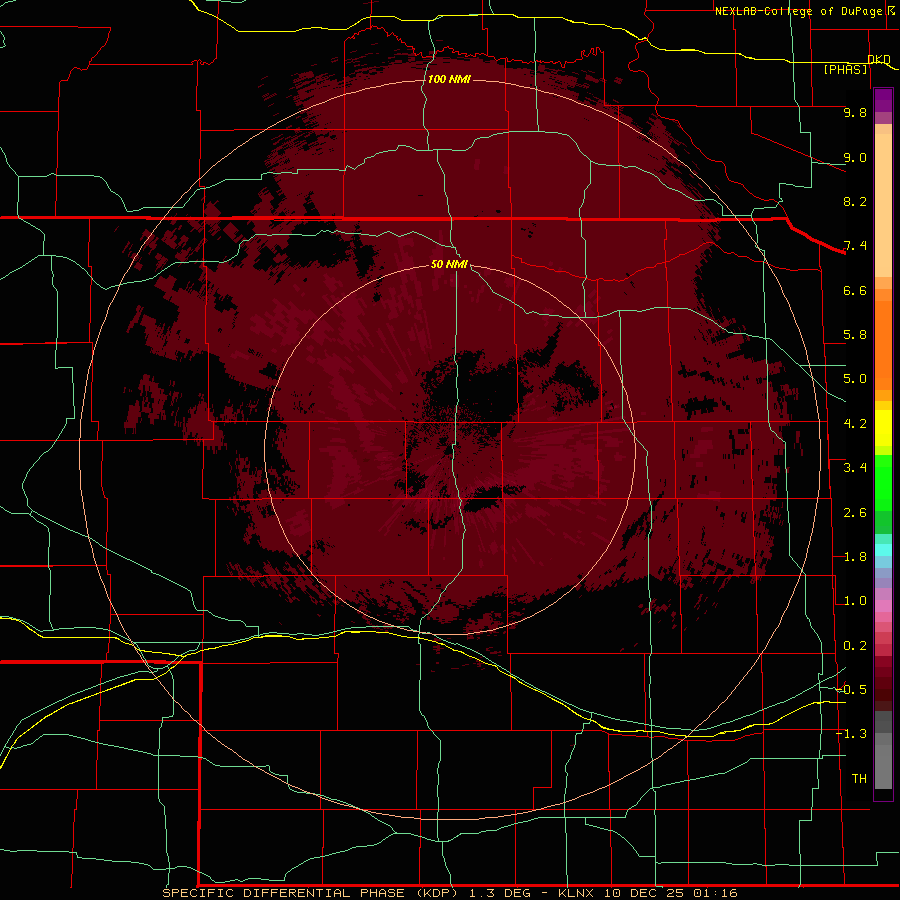Click the 5.8 scale value
The image size is (900, 900).
coord(855,335)
